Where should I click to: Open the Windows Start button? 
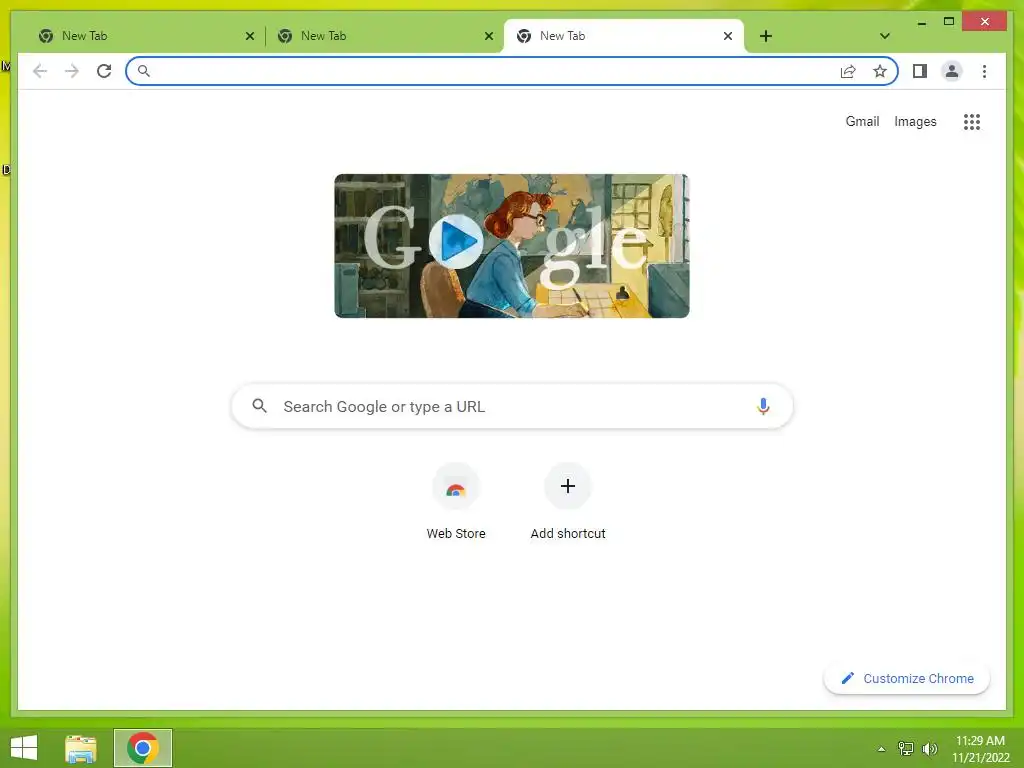[24, 748]
